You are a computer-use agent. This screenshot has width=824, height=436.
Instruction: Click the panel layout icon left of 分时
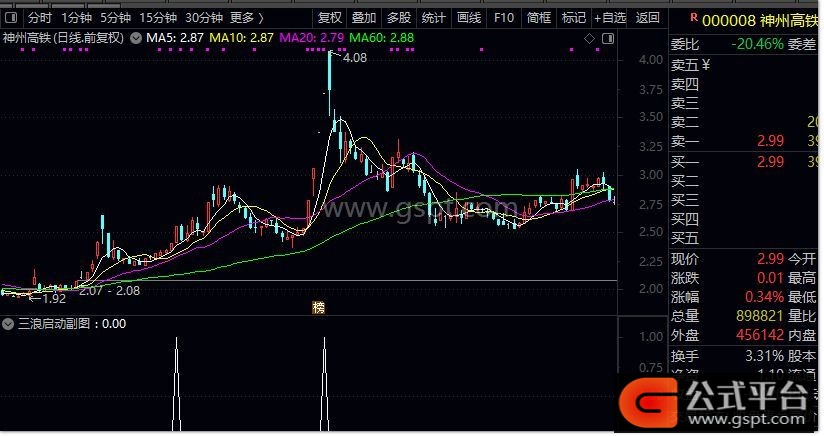(11, 18)
